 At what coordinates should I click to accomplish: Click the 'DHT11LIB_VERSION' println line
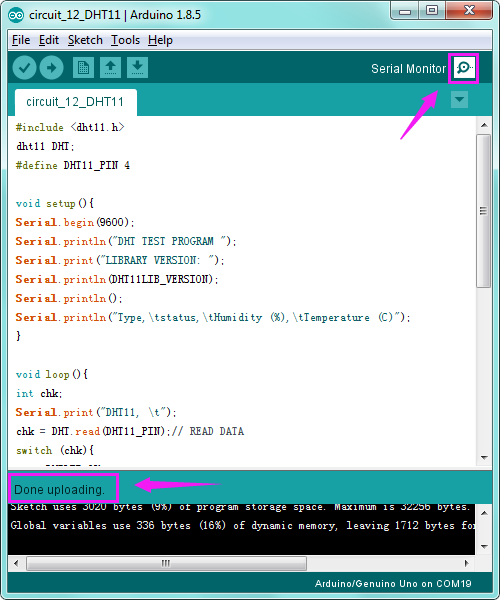click(x=117, y=279)
